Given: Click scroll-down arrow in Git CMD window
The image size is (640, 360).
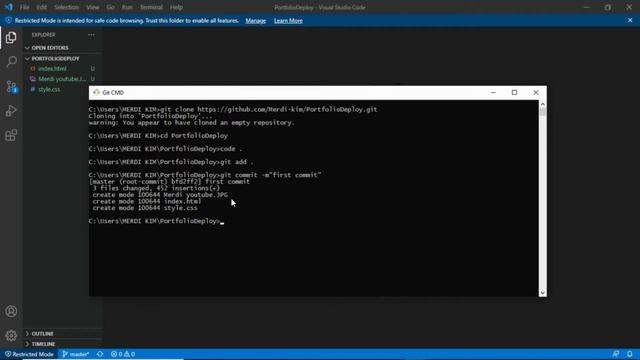Looking at the screenshot, I should click(x=542, y=293).
